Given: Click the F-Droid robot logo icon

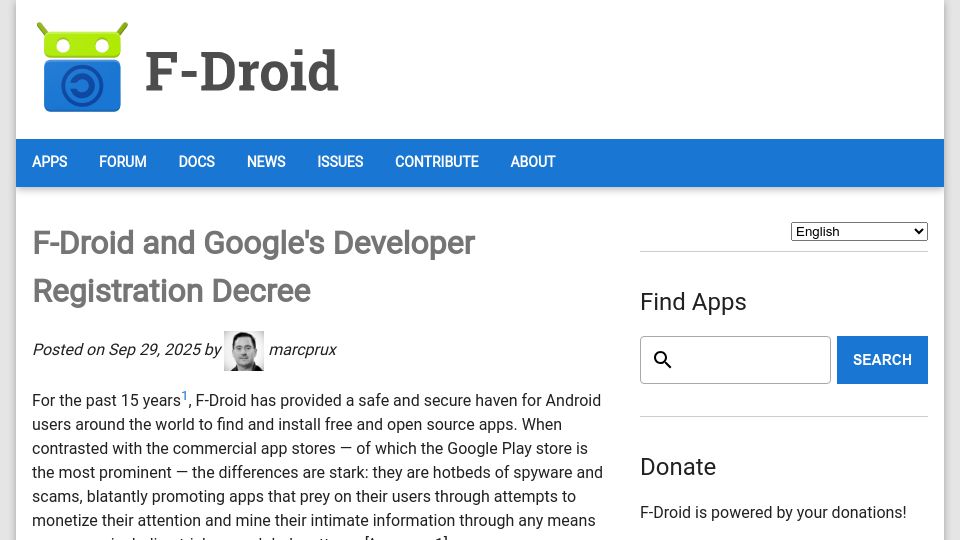Looking at the screenshot, I should click(x=82, y=67).
